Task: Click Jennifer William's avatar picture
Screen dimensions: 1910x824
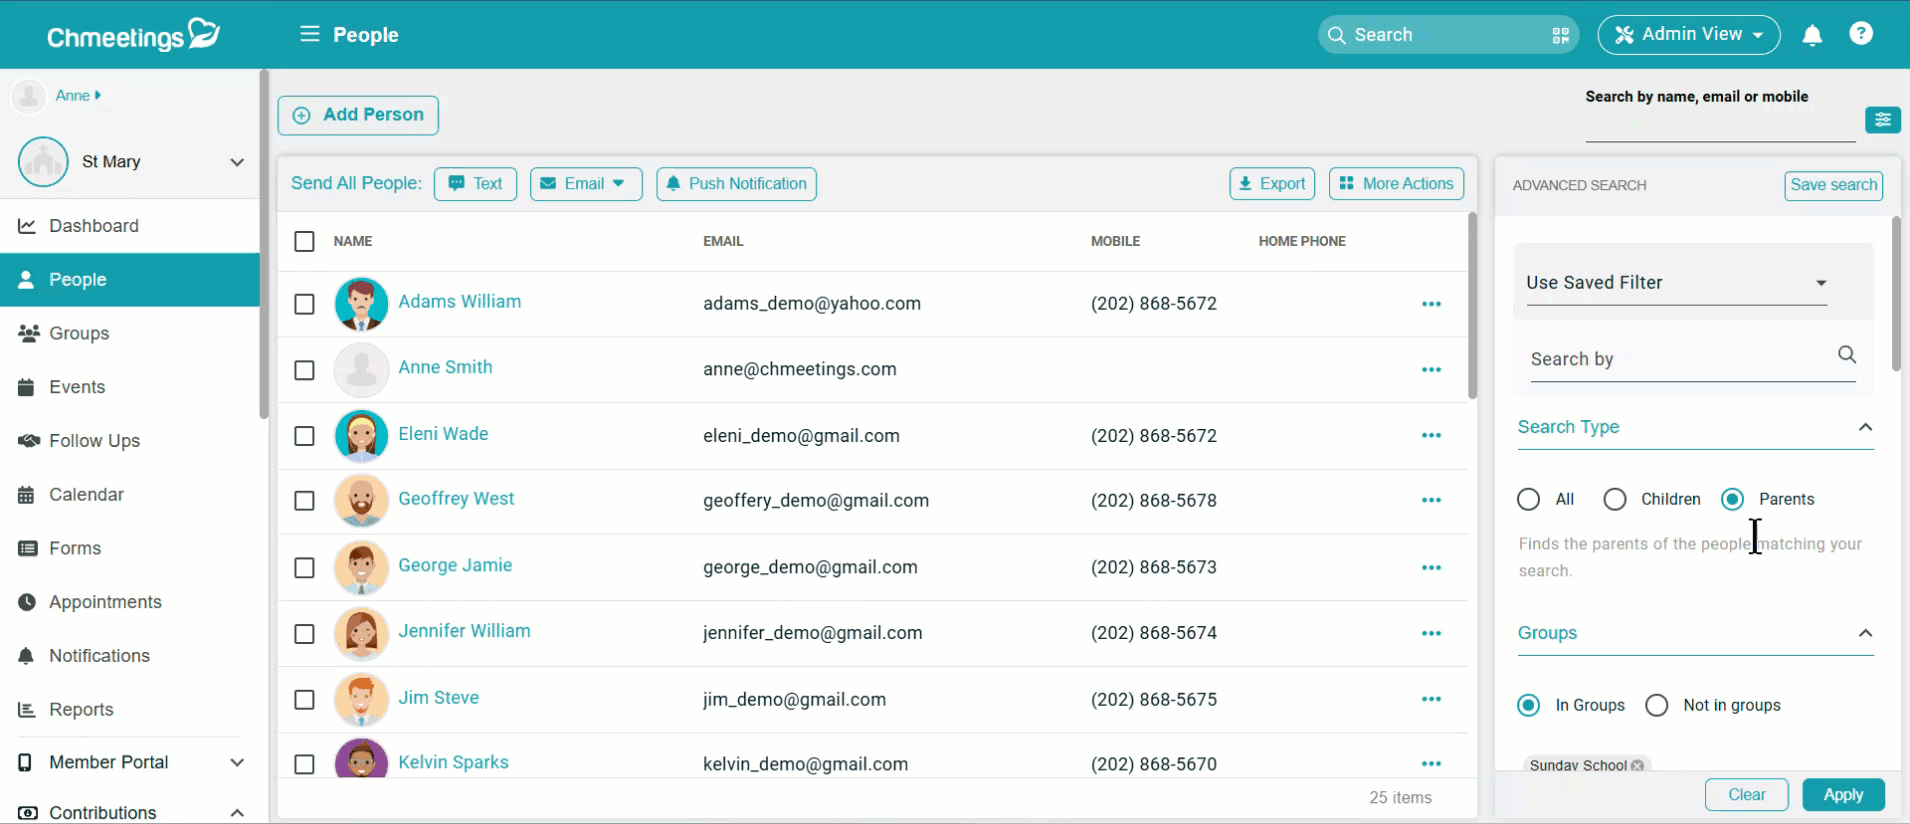Action: 361,633
